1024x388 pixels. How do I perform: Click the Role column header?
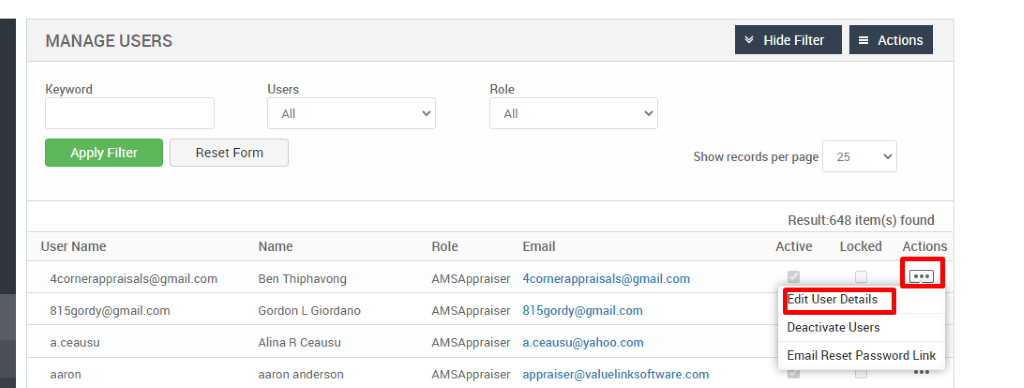click(445, 246)
